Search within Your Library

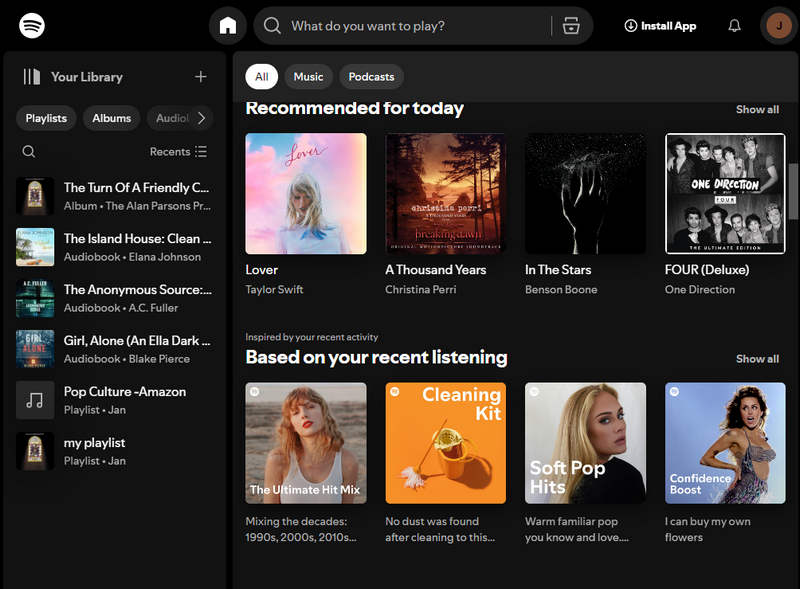pos(29,152)
